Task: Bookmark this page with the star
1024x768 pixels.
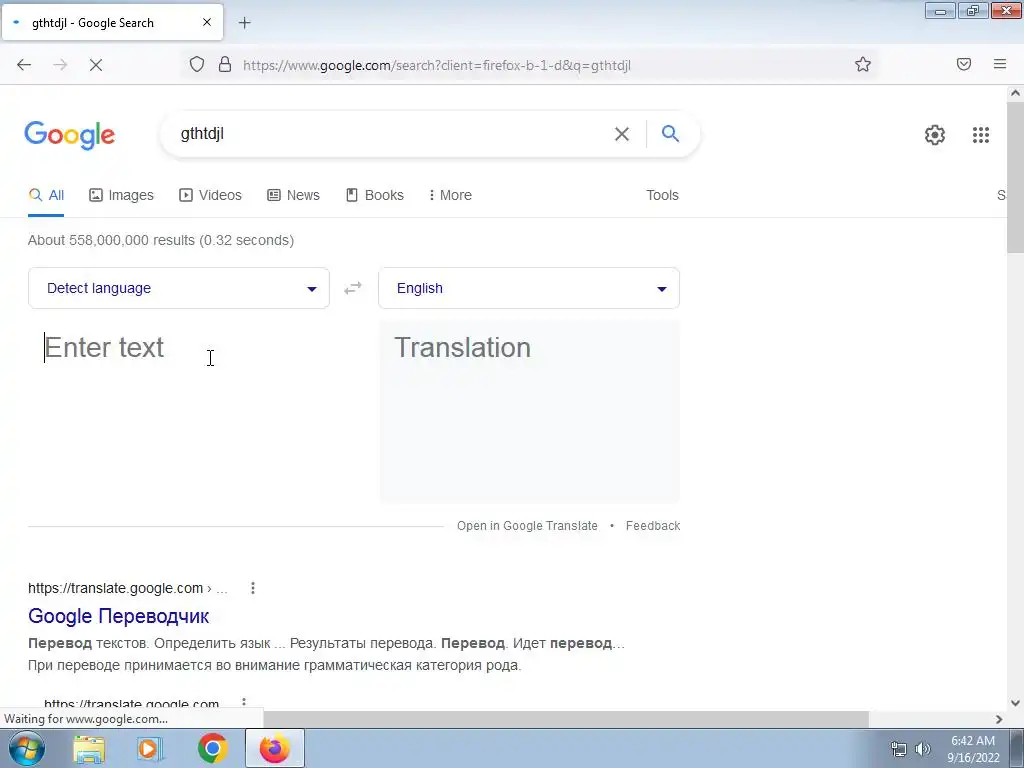Action: 863,64
